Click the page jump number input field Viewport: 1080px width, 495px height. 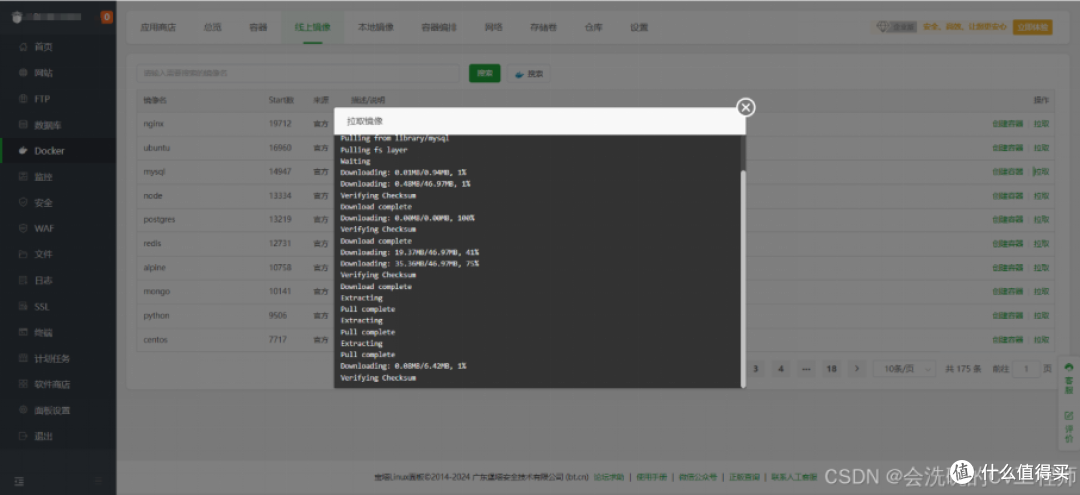(x=1027, y=369)
